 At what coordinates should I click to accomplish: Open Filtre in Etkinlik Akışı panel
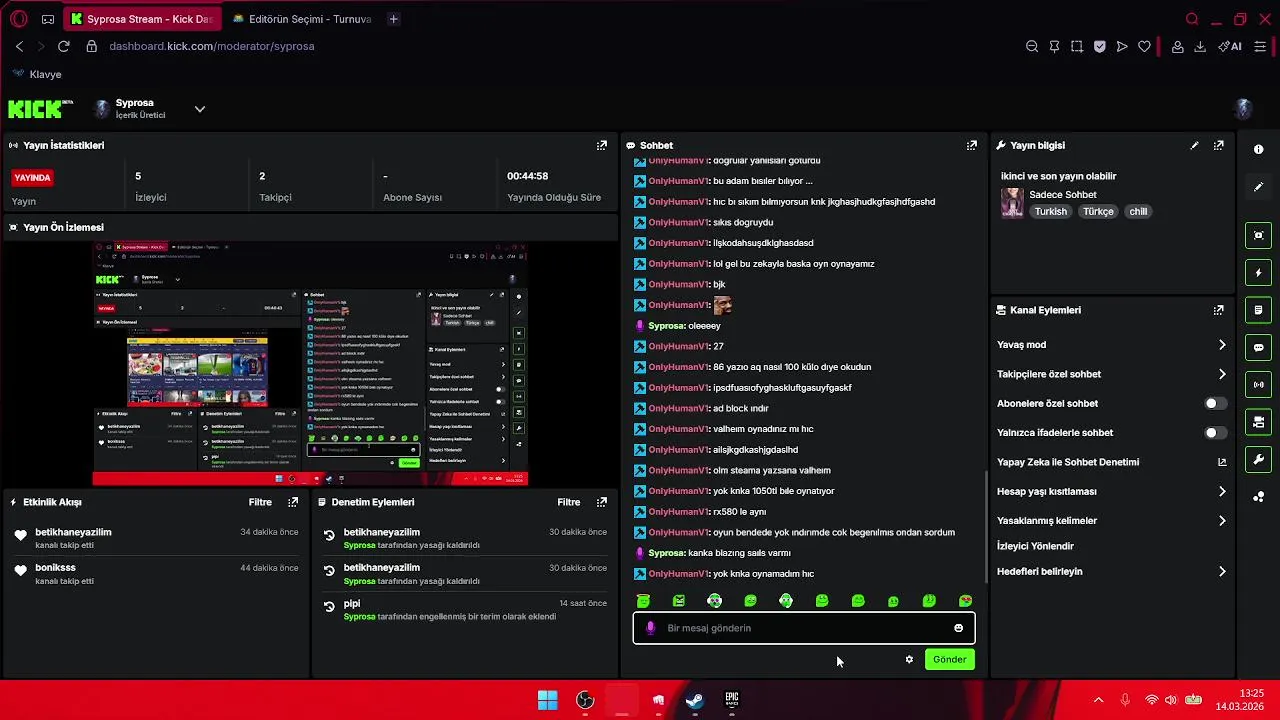click(260, 502)
